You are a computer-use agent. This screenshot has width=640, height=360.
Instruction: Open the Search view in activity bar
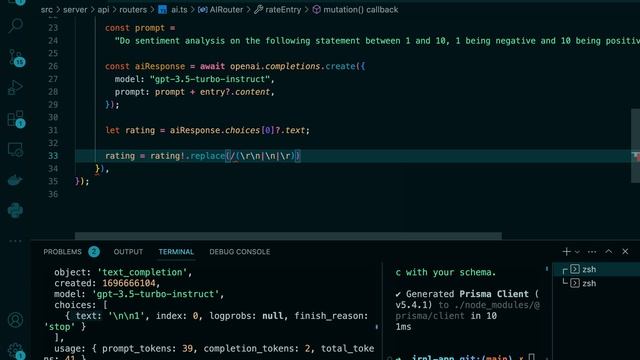click(16, 26)
